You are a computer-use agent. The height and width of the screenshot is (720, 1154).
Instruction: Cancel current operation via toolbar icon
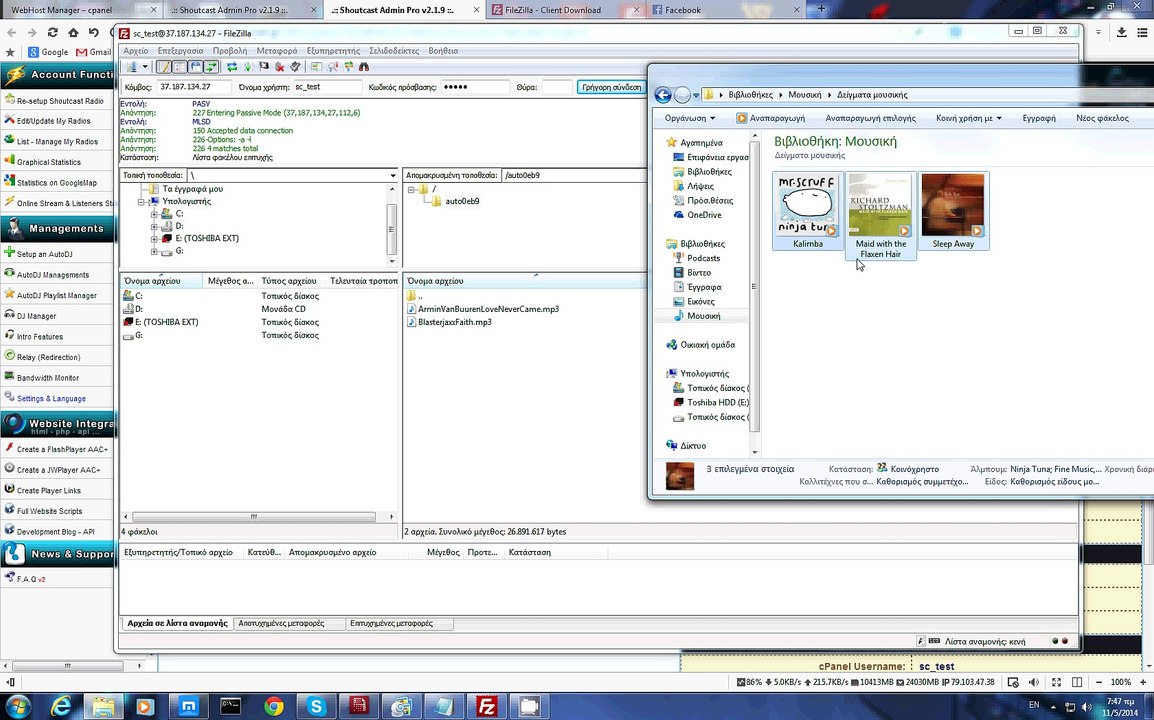pos(263,67)
